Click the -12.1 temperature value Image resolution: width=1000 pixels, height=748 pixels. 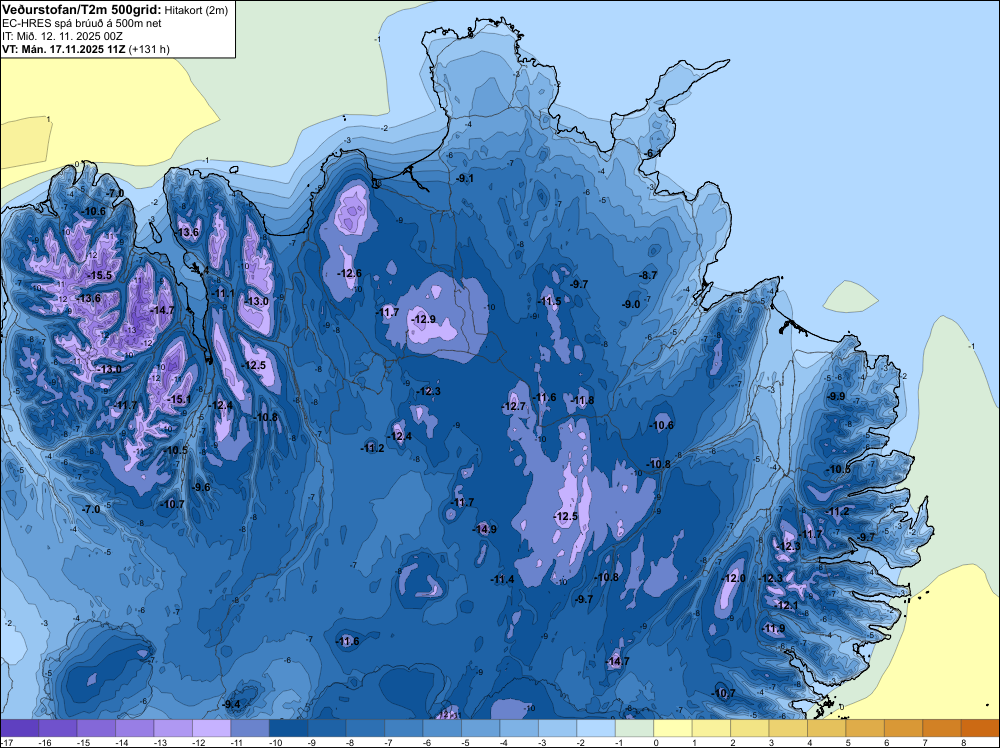tap(786, 606)
